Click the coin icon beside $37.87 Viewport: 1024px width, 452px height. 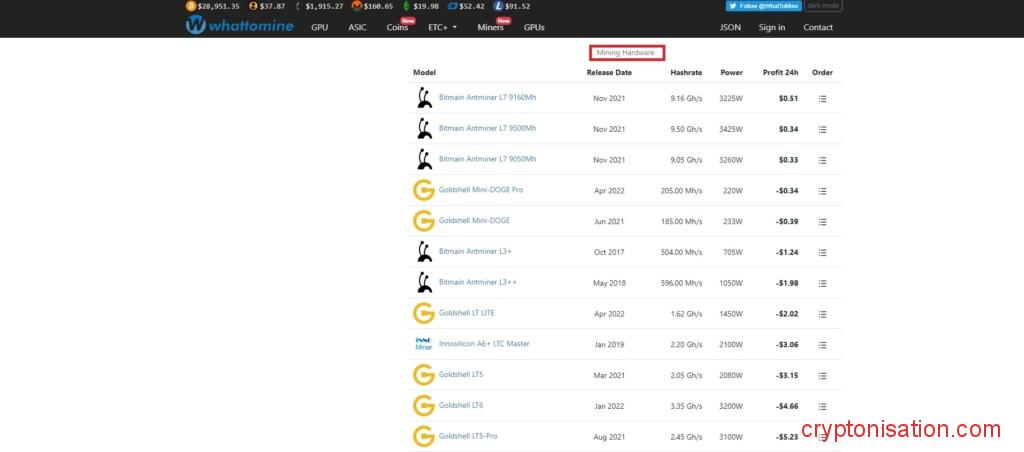pyautogui.click(x=253, y=6)
